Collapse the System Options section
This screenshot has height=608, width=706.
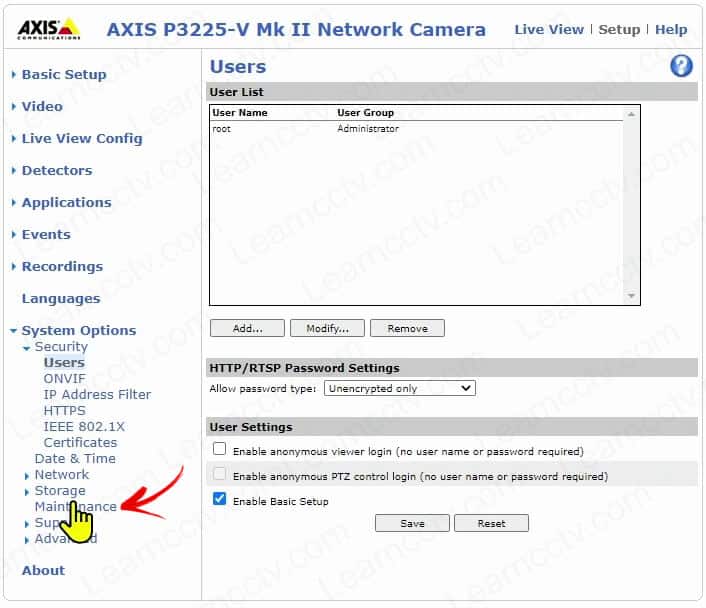tap(78, 330)
